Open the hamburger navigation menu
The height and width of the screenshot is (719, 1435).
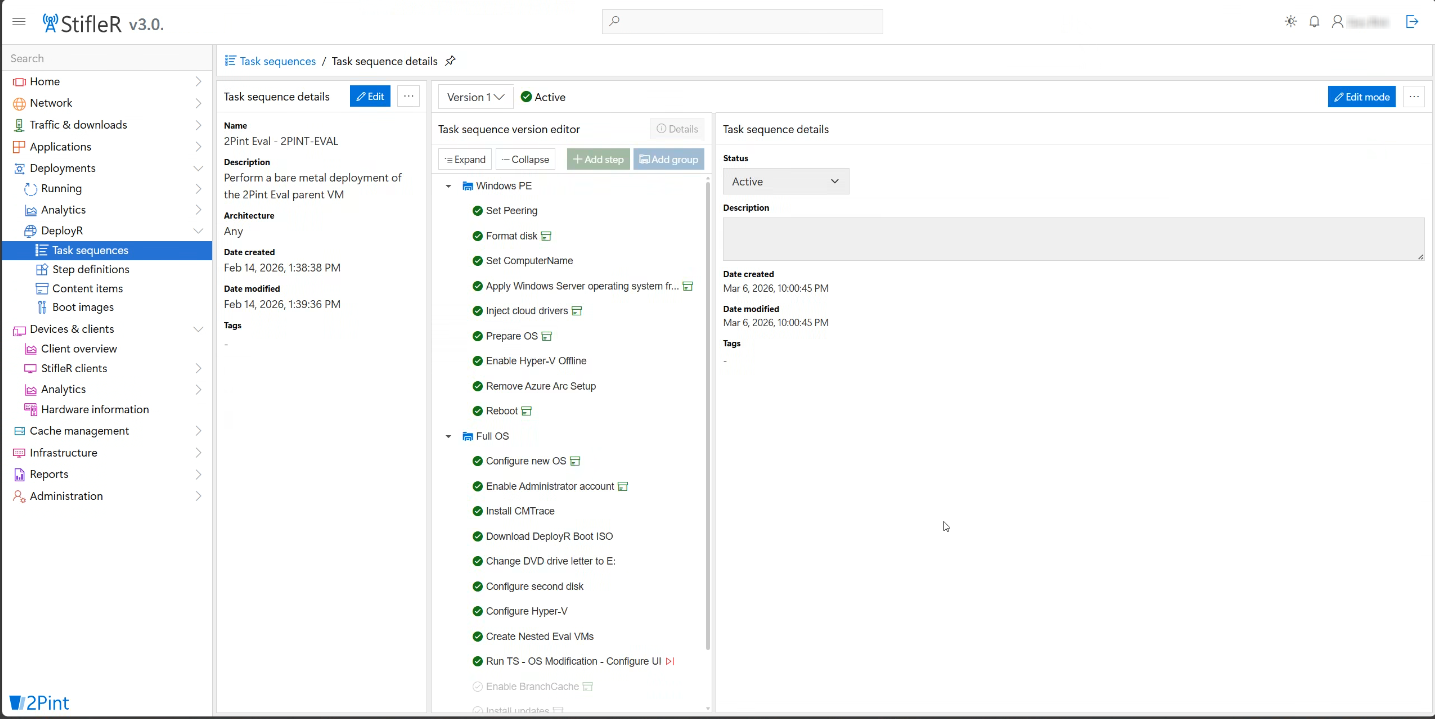coord(19,21)
